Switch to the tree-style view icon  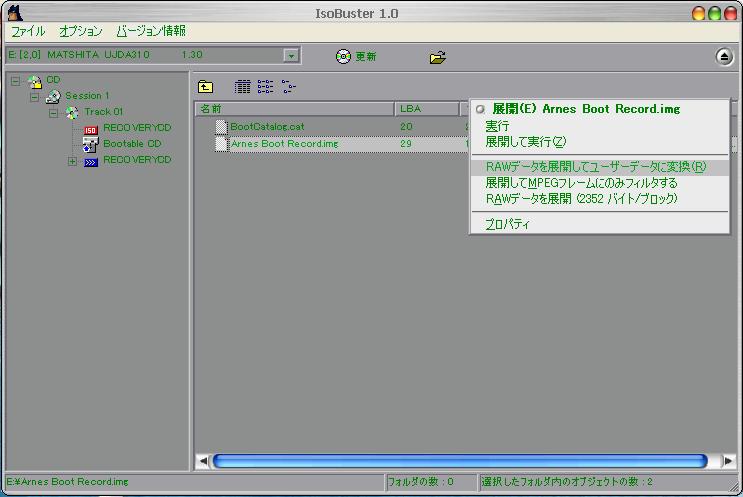pos(288,87)
